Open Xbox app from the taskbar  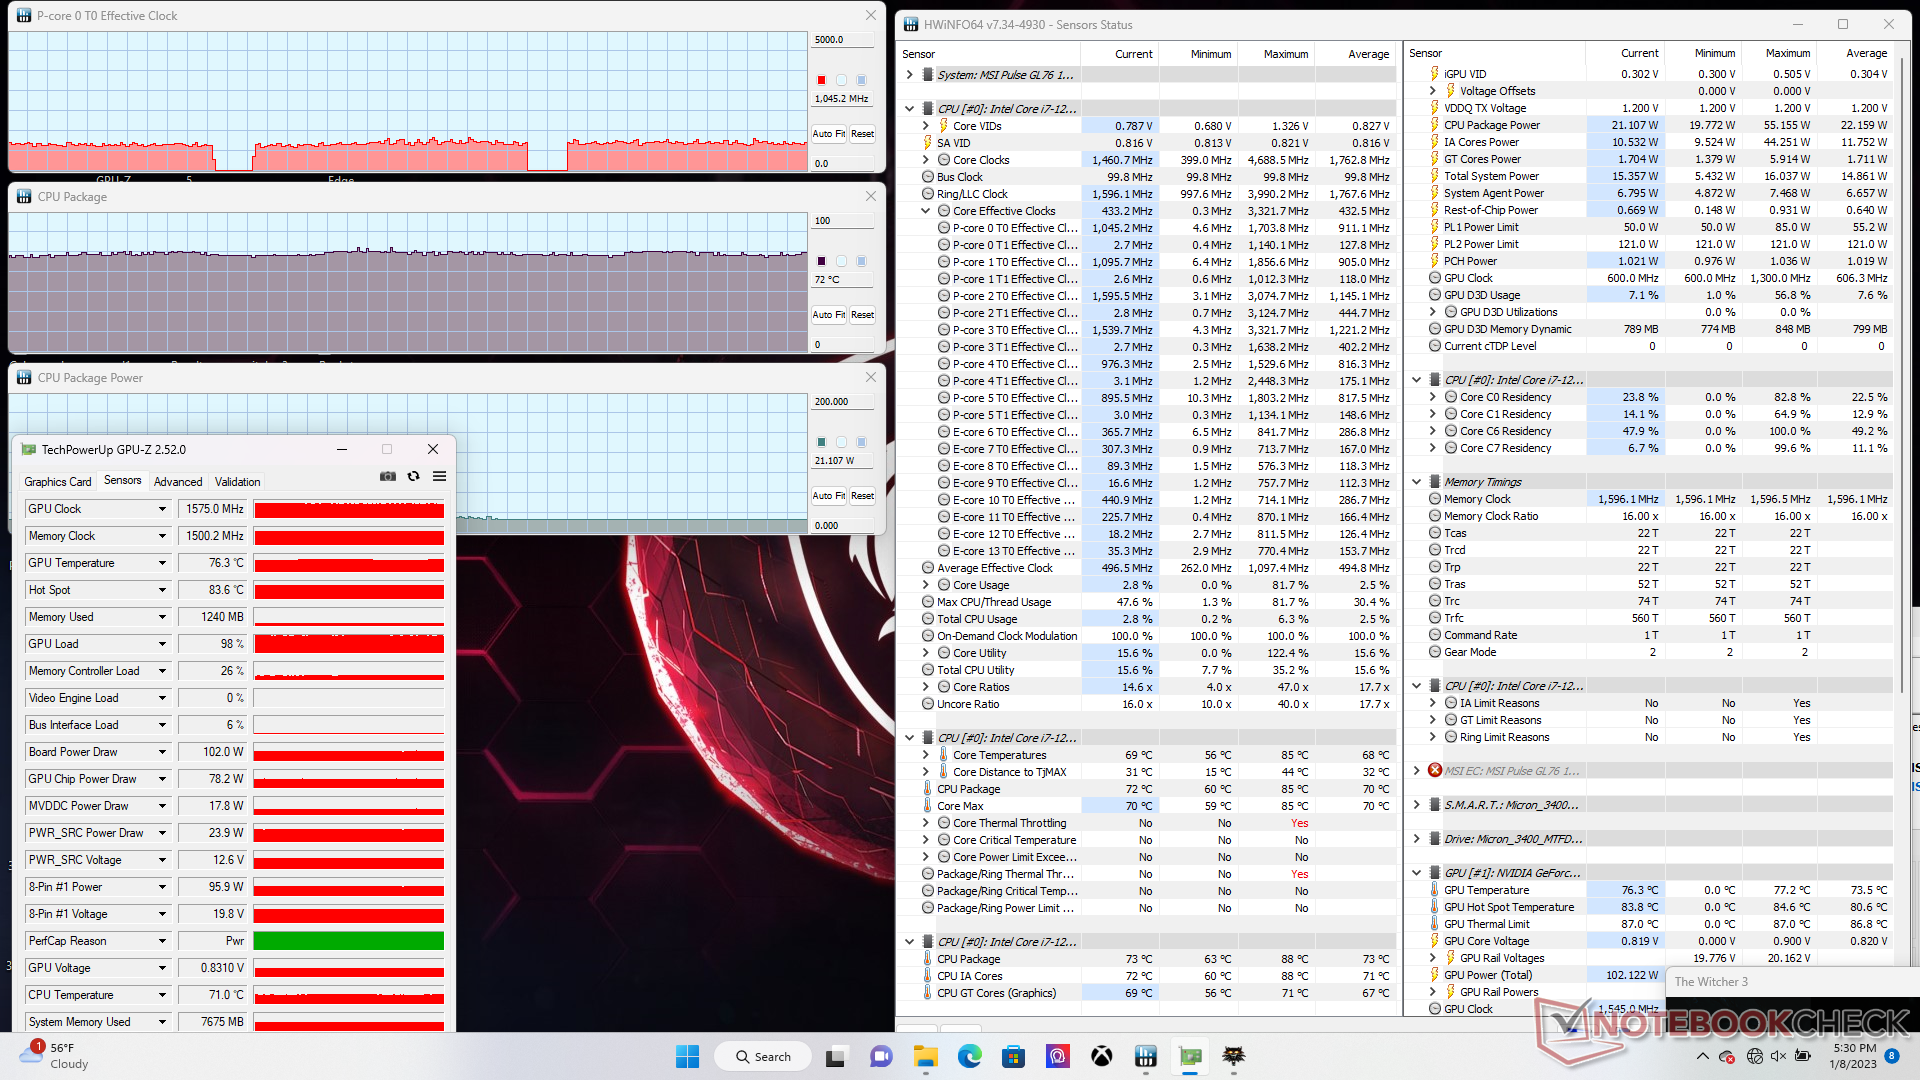coord(1101,1056)
